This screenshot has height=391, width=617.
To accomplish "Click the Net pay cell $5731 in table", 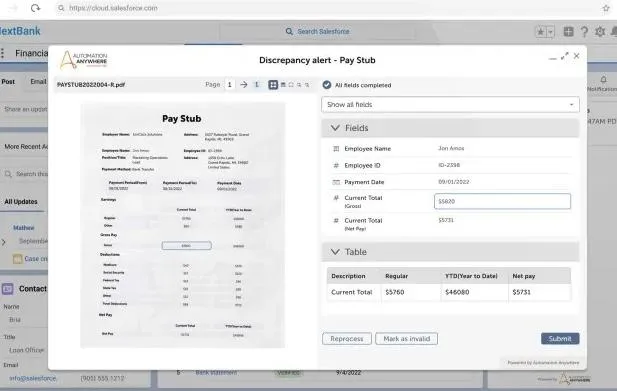I will pos(521,292).
